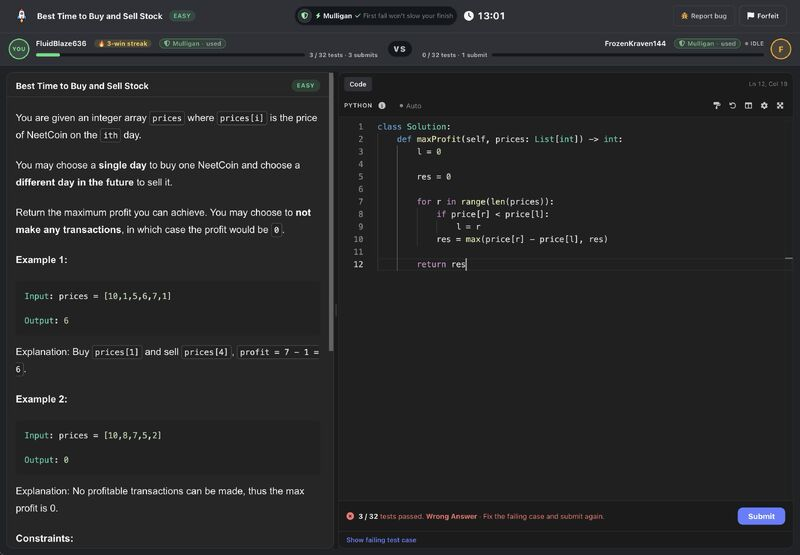Image resolution: width=800 pixels, height=555 pixels.
Task: Click code line 12 'return res'
Action: click(x=441, y=264)
